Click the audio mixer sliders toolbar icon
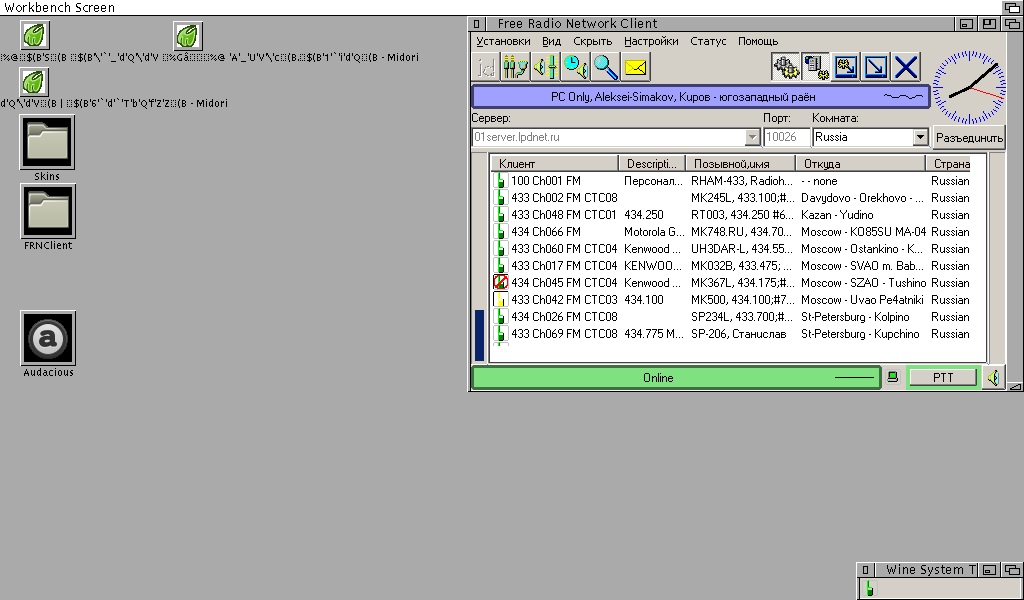 515,67
